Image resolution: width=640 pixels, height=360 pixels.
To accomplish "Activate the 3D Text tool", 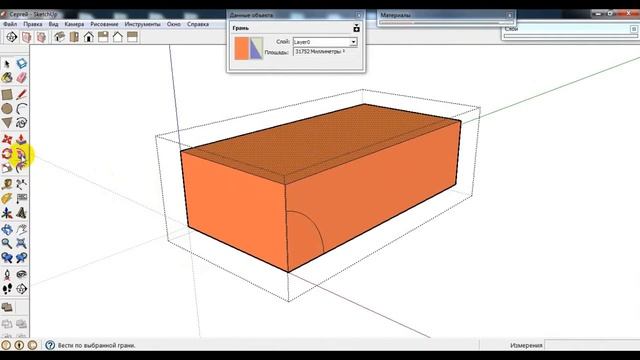I will (22, 213).
